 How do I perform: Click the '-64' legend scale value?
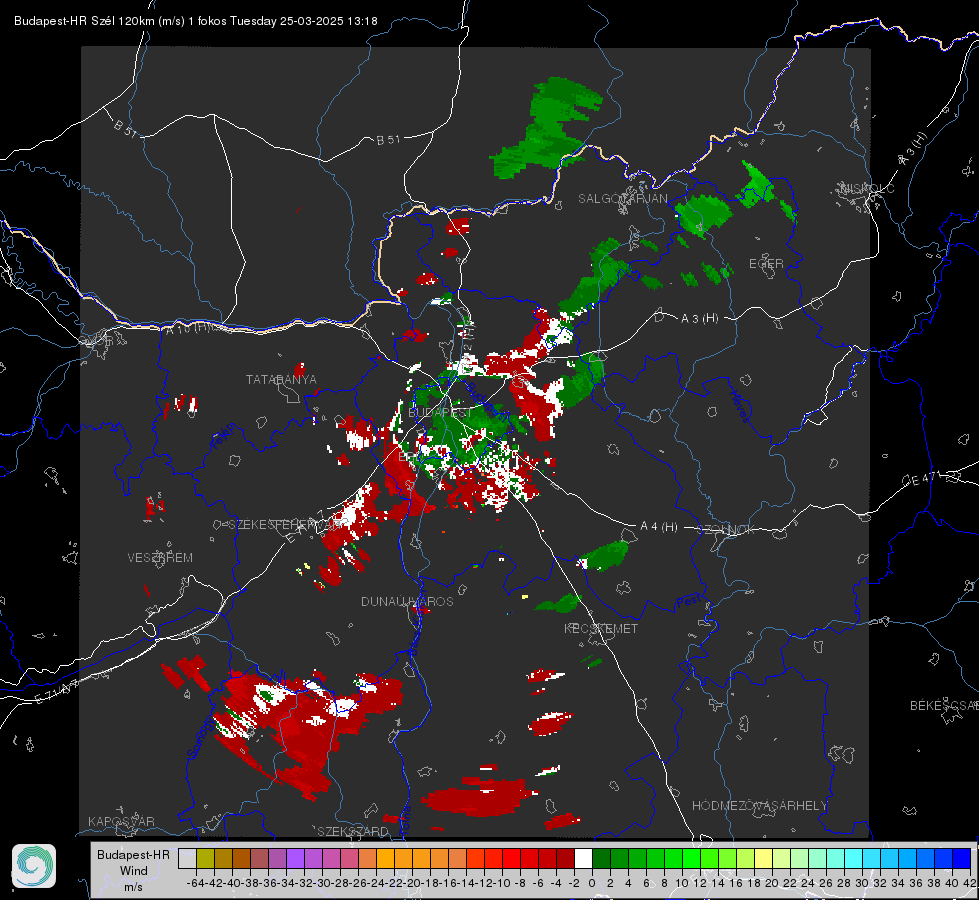(196, 883)
